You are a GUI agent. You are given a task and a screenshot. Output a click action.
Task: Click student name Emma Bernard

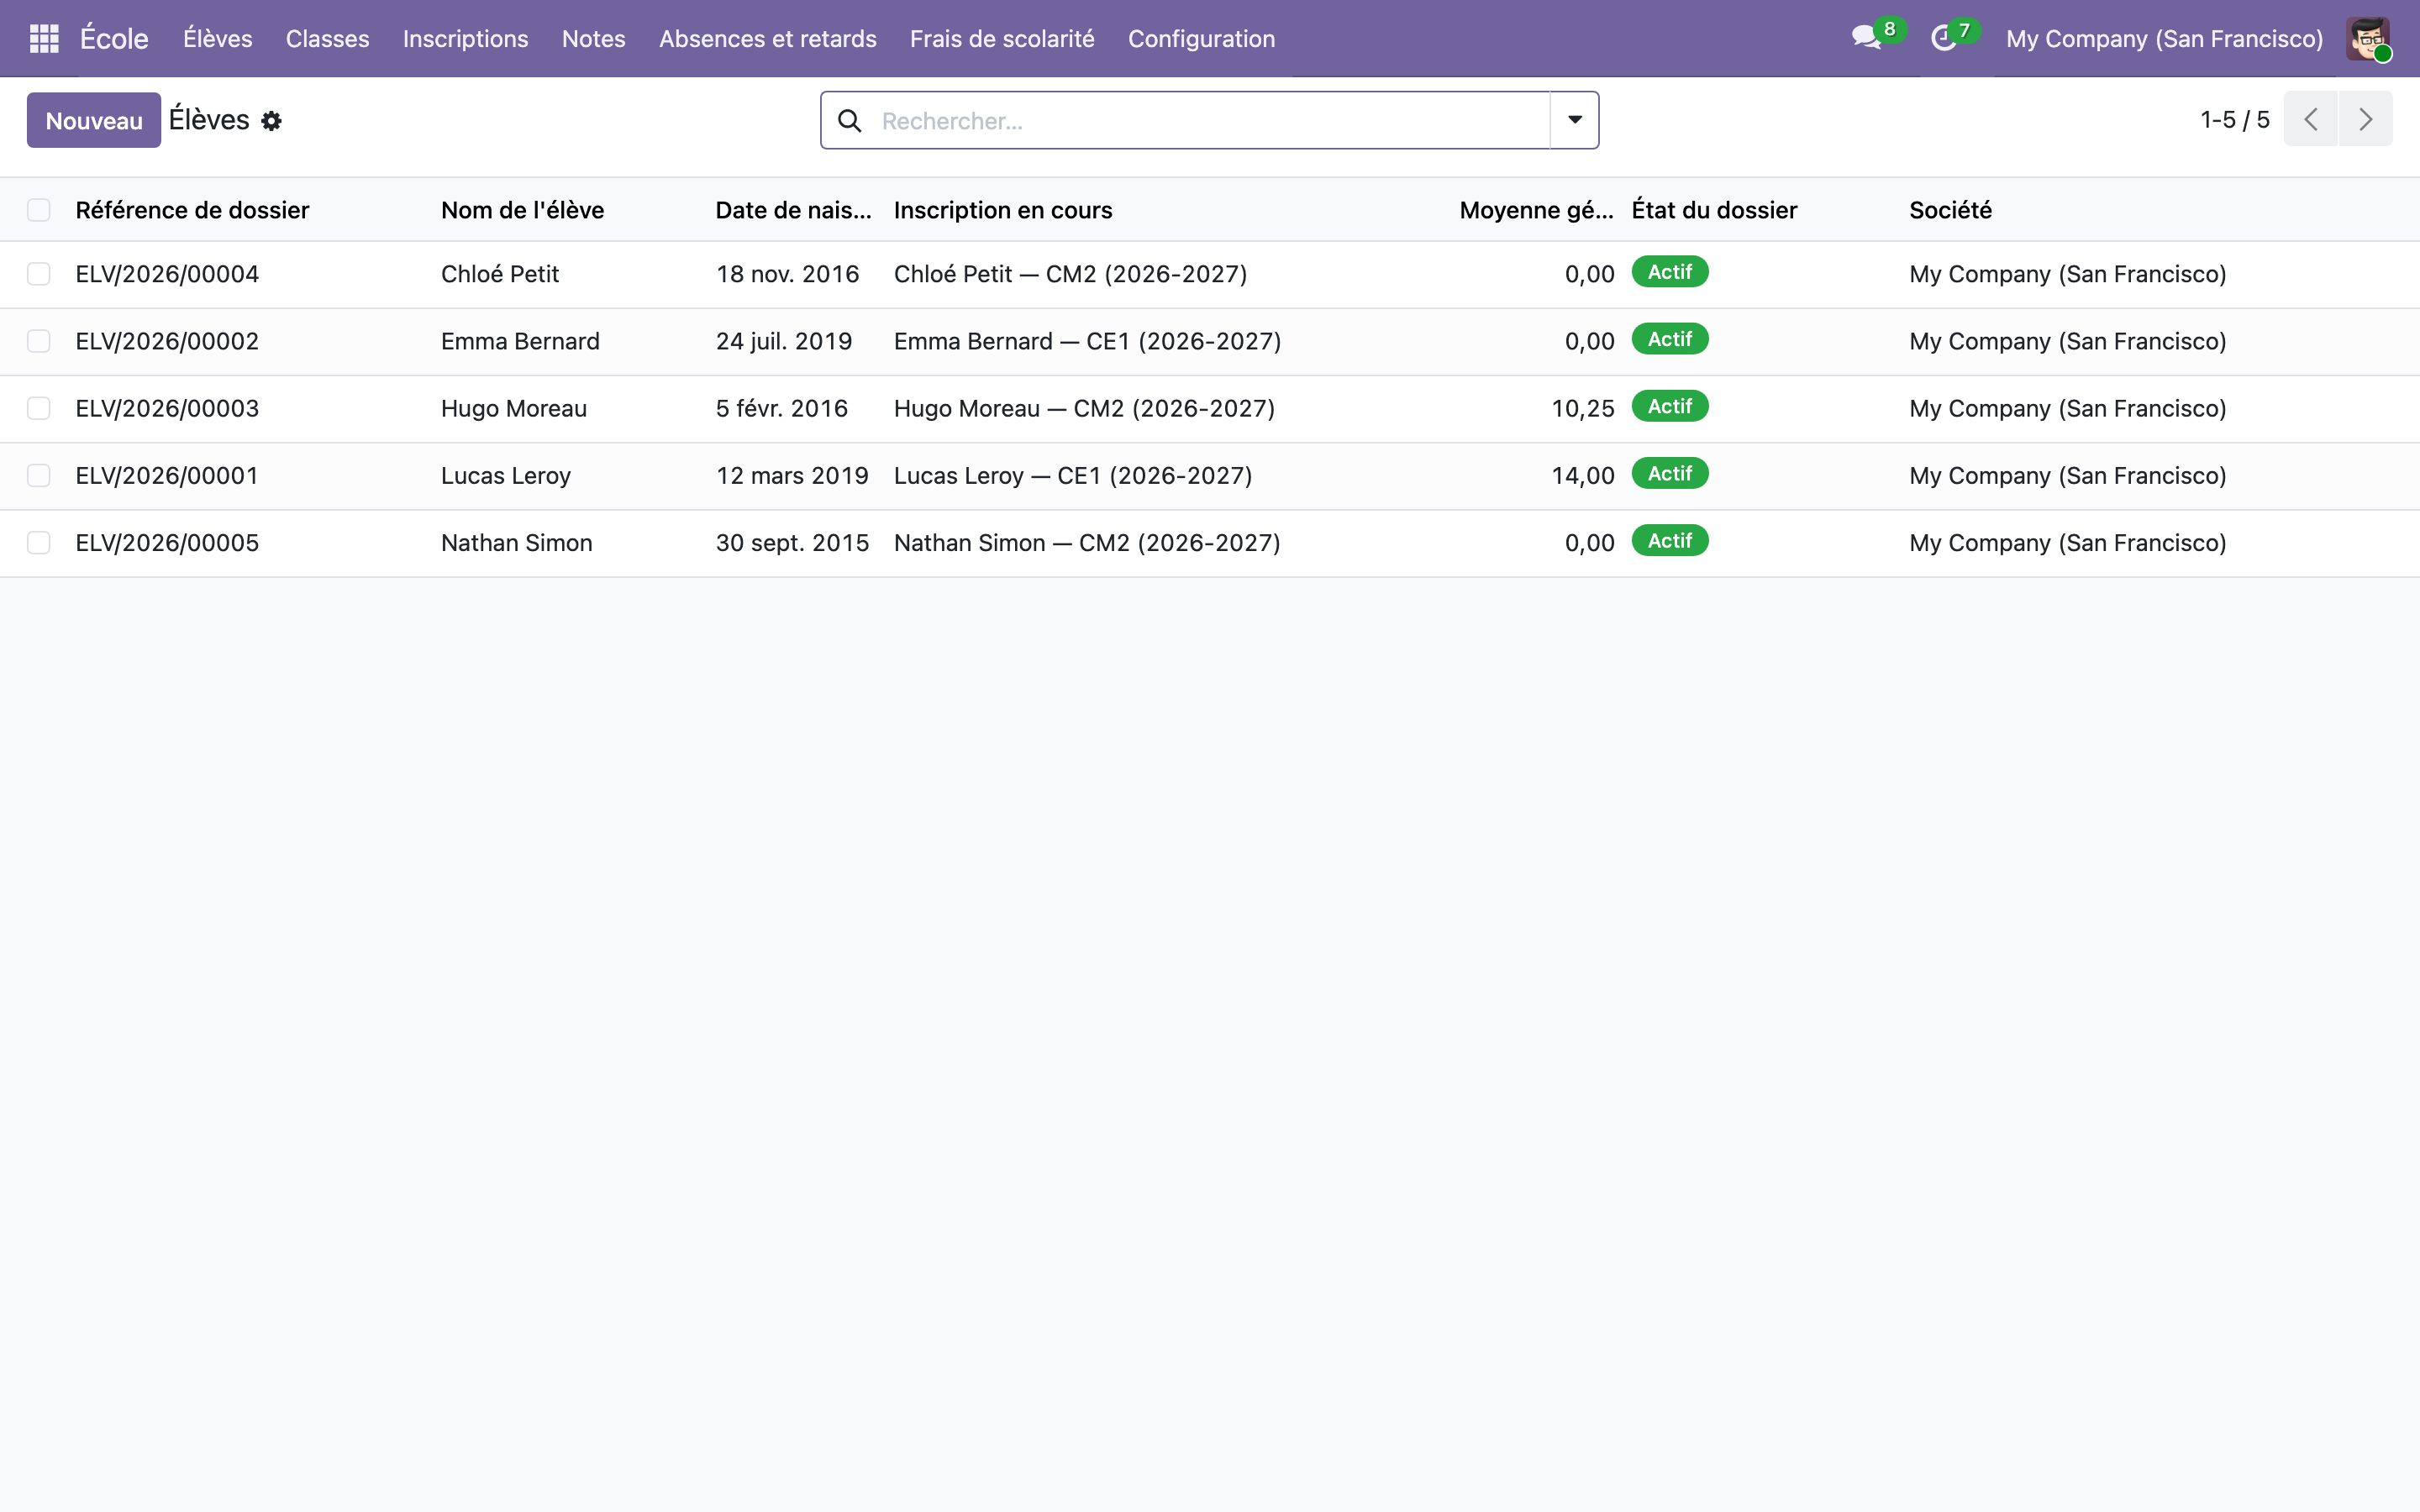pyautogui.click(x=520, y=341)
